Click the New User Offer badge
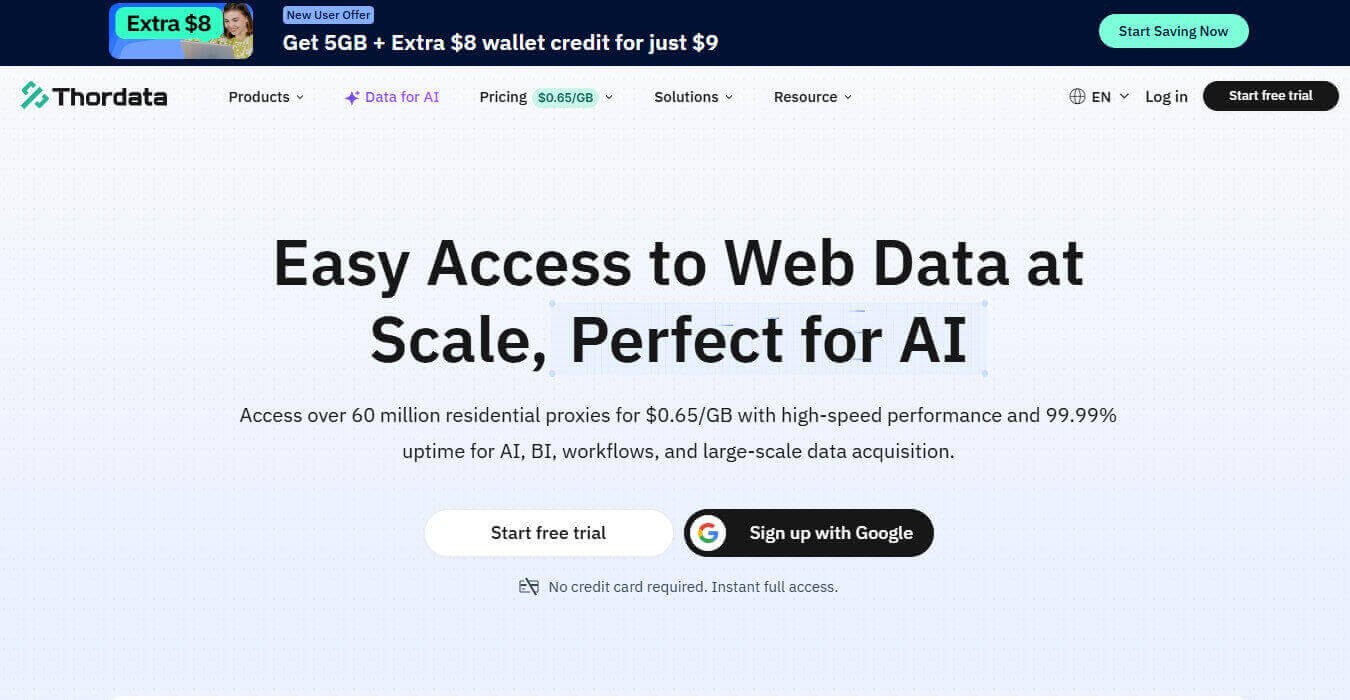This screenshot has width=1350, height=700. pyautogui.click(x=328, y=15)
